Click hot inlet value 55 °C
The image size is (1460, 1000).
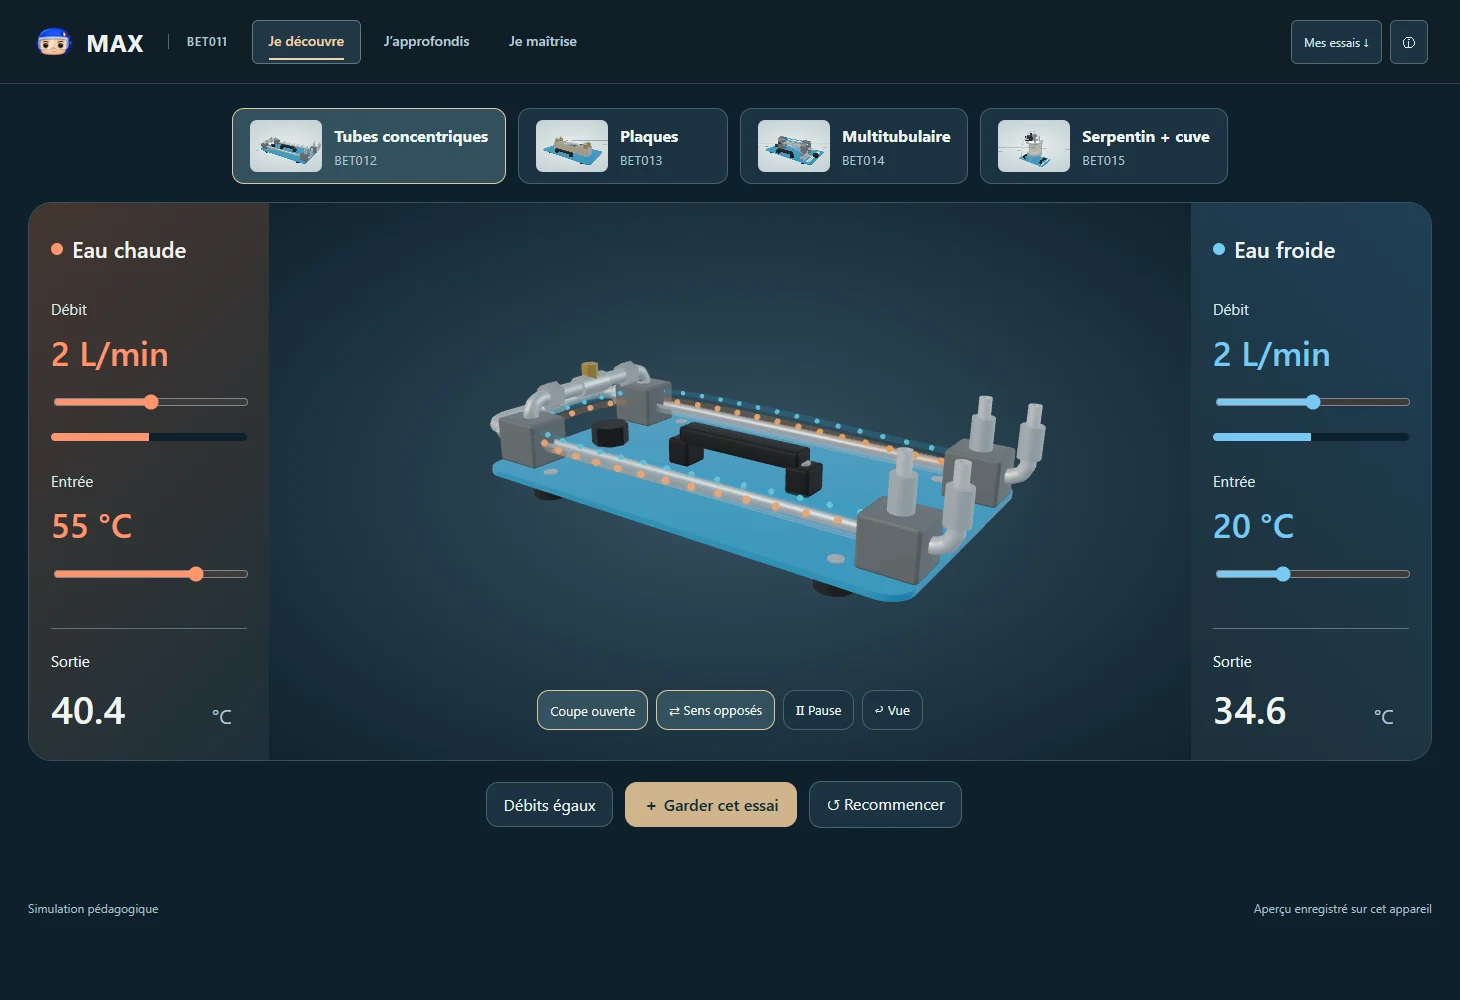click(x=92, y=527)
